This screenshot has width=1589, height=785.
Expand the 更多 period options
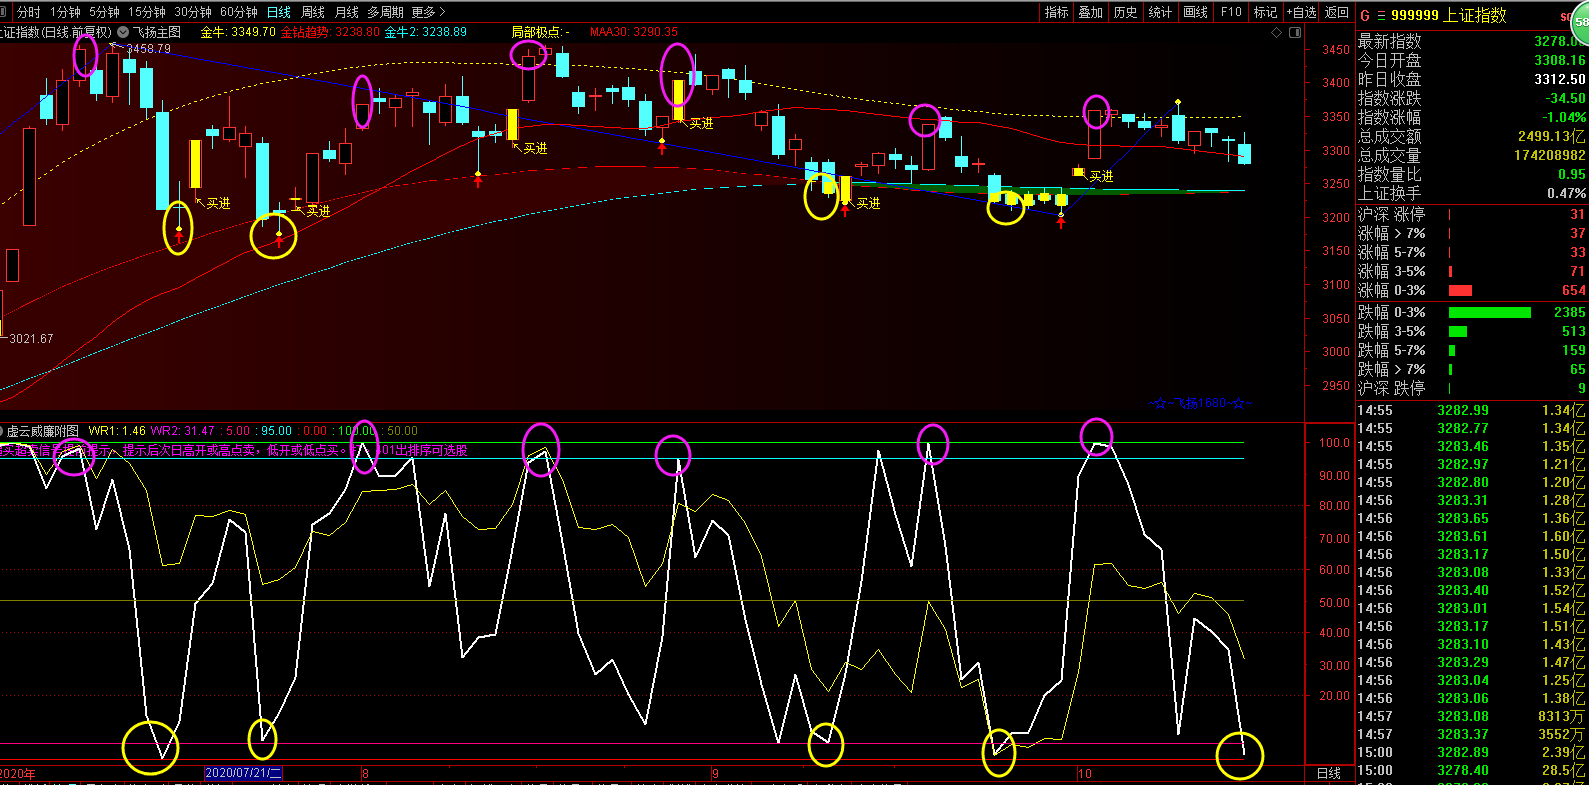[428, 12]
